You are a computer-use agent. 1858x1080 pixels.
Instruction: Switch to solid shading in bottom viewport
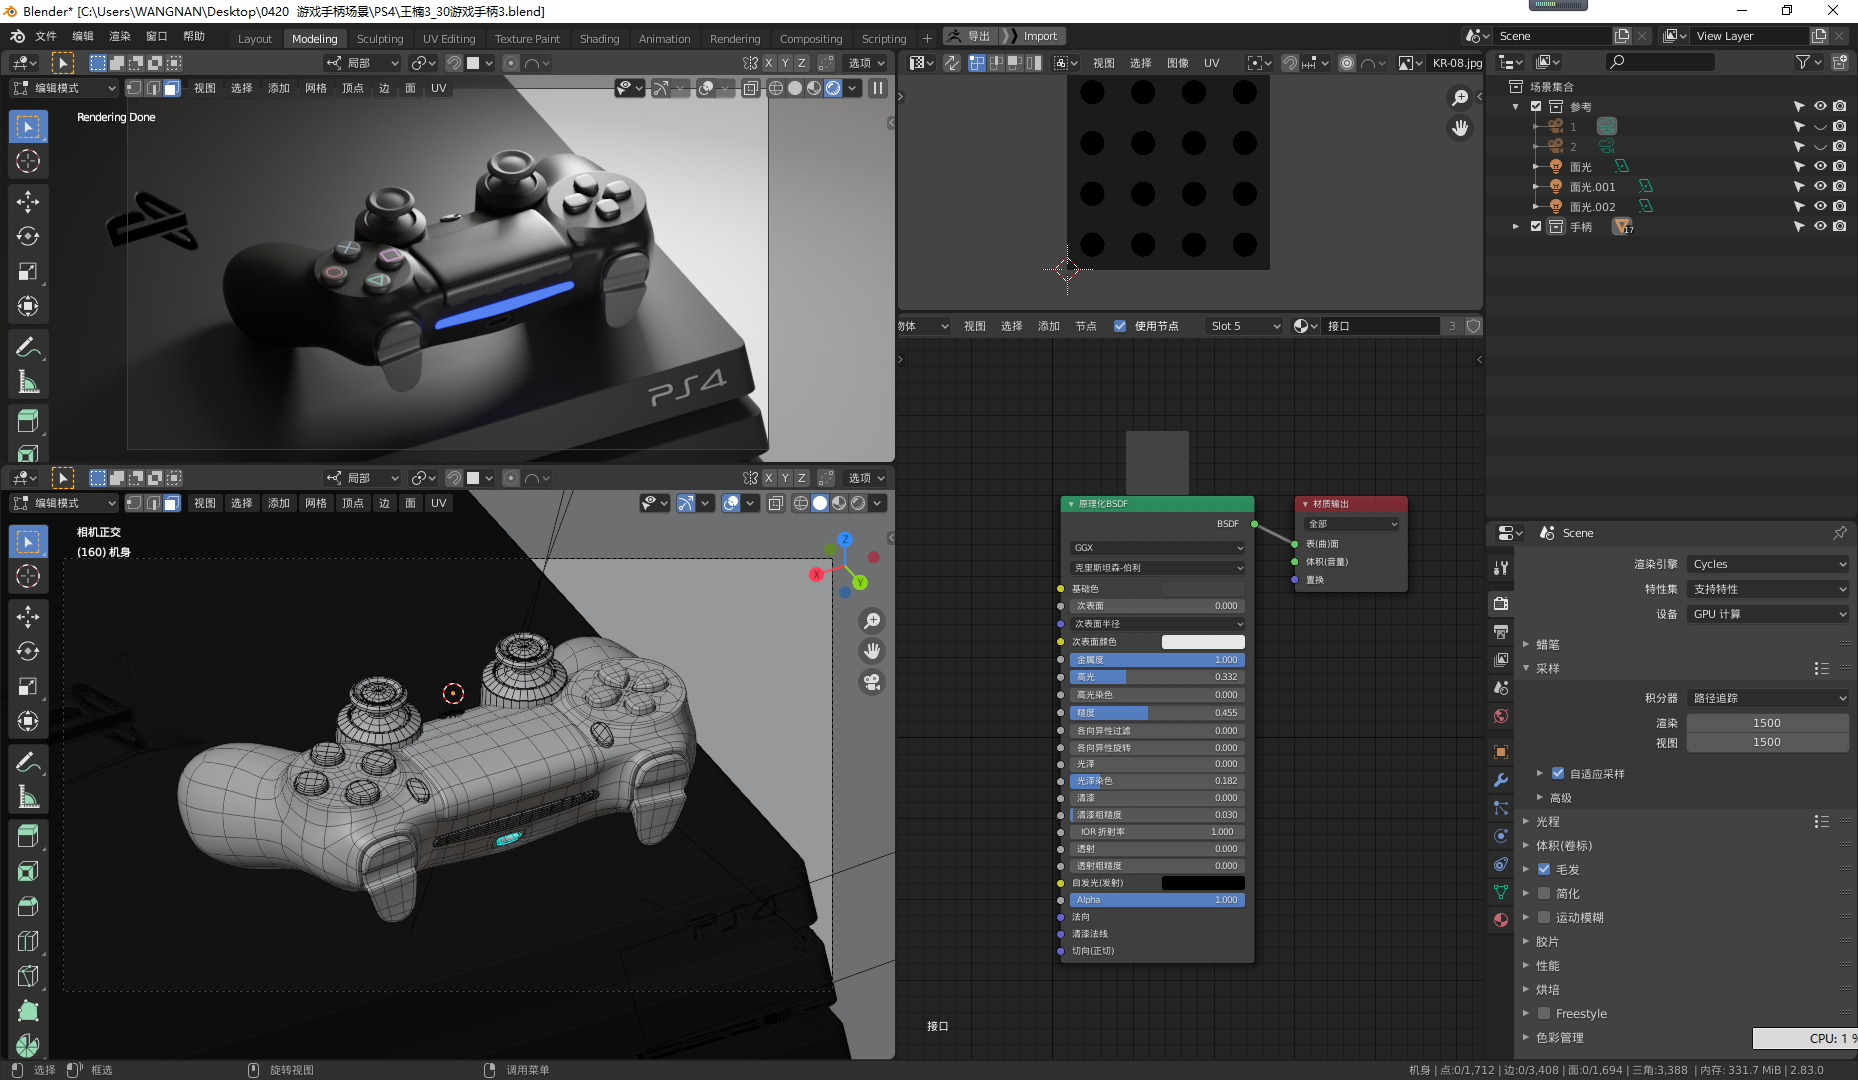[820, 503]
